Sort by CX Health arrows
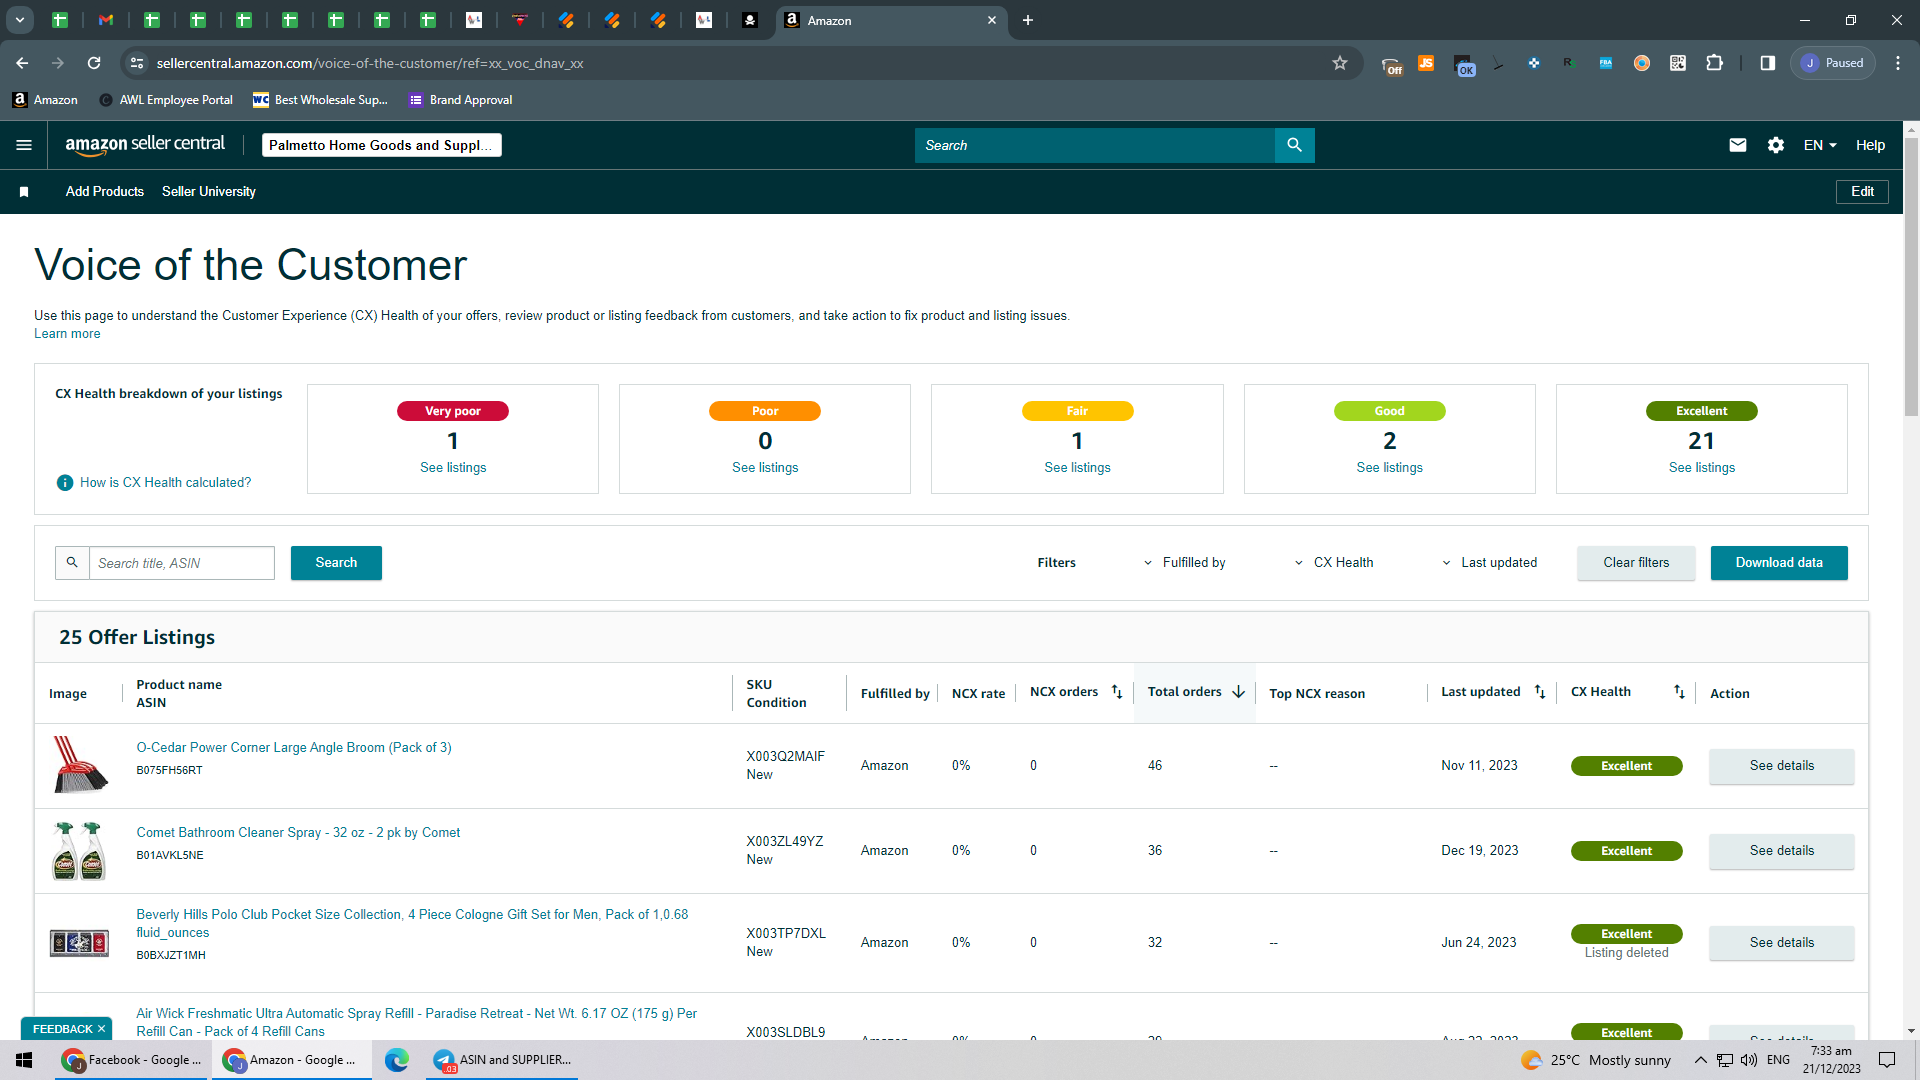The image size is (1920, 1080). click(x=1679, y=692)
